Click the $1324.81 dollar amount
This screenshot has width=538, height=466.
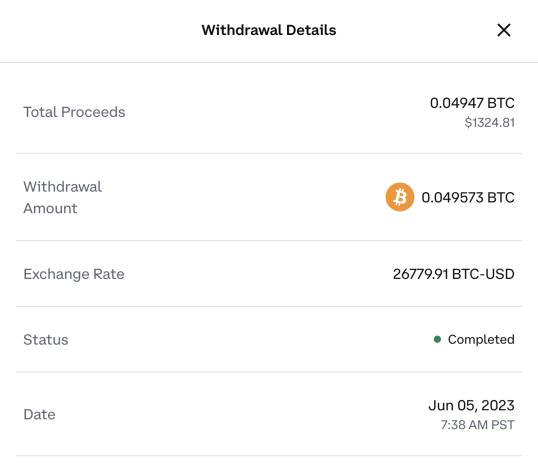point(490,123)
